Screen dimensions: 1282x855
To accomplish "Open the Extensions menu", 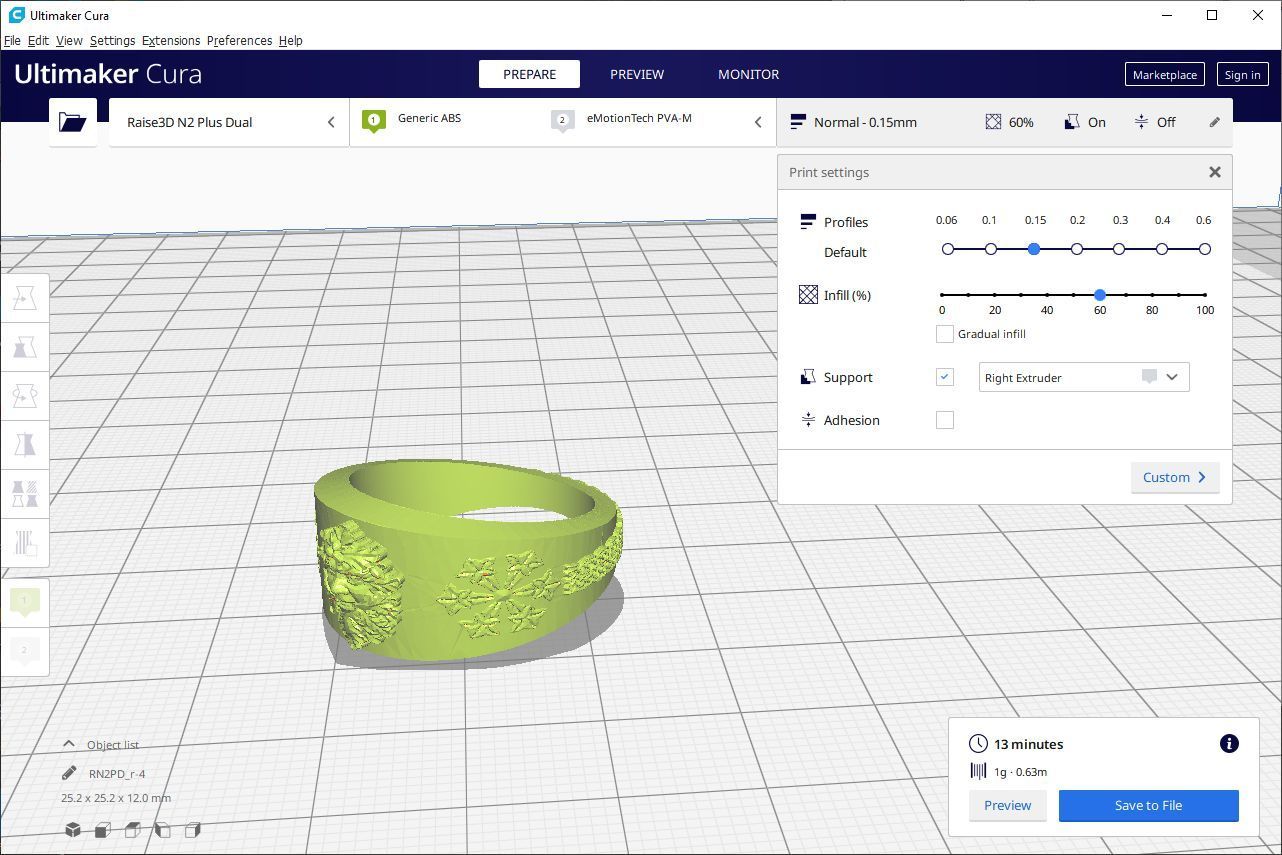I will tap(170, 41).
